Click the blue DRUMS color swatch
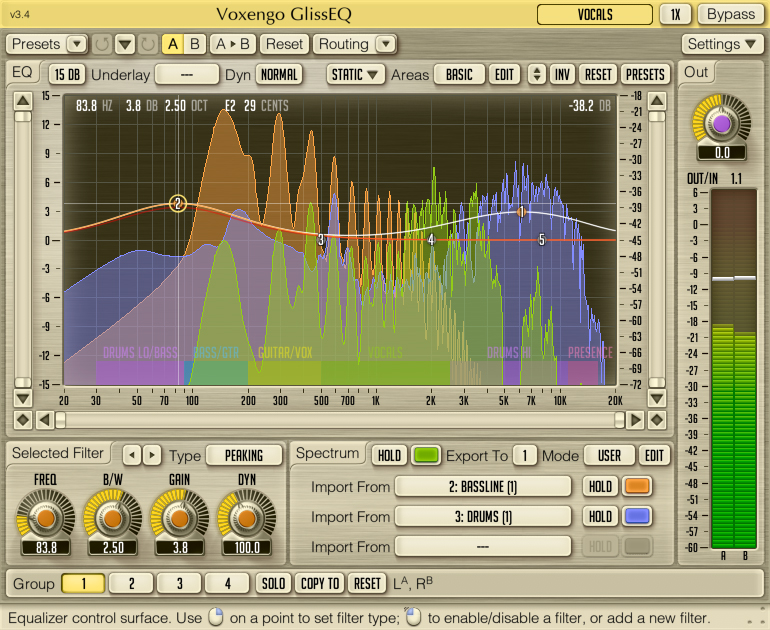The height and width of the screenshot is (630, 770). pos(637,516)
